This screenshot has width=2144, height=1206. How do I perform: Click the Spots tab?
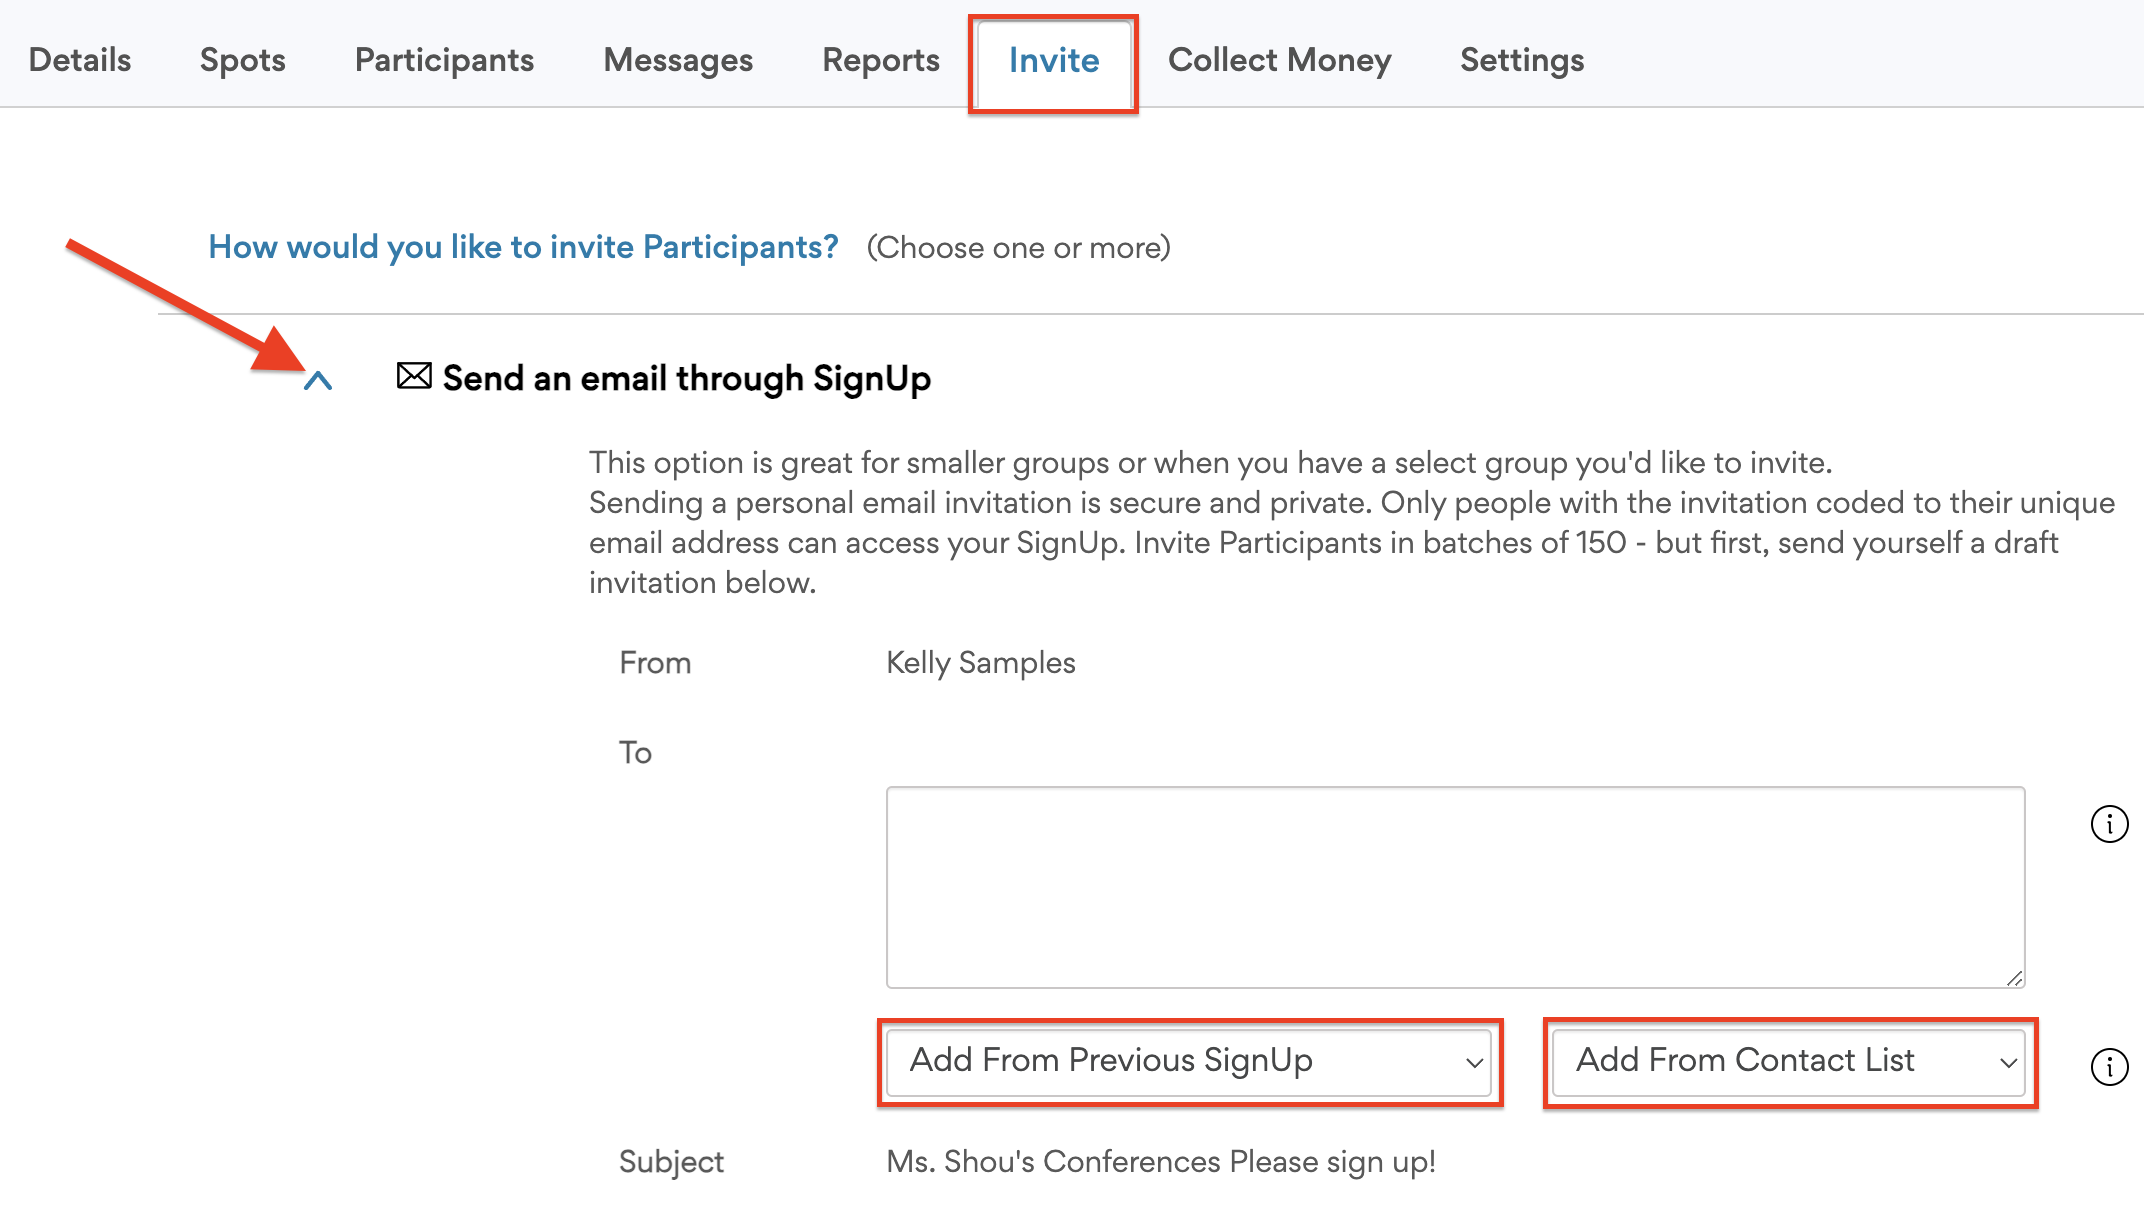pyautogui.click(x=239, y=60)
